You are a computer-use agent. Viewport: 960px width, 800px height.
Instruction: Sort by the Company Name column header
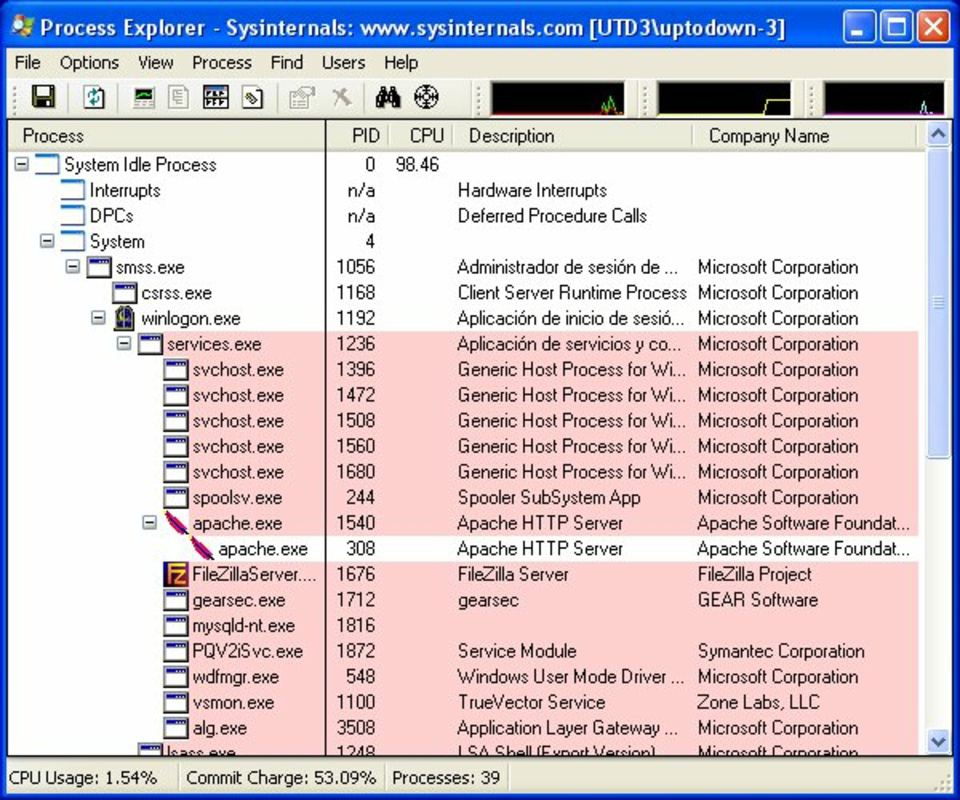[804, 136]
